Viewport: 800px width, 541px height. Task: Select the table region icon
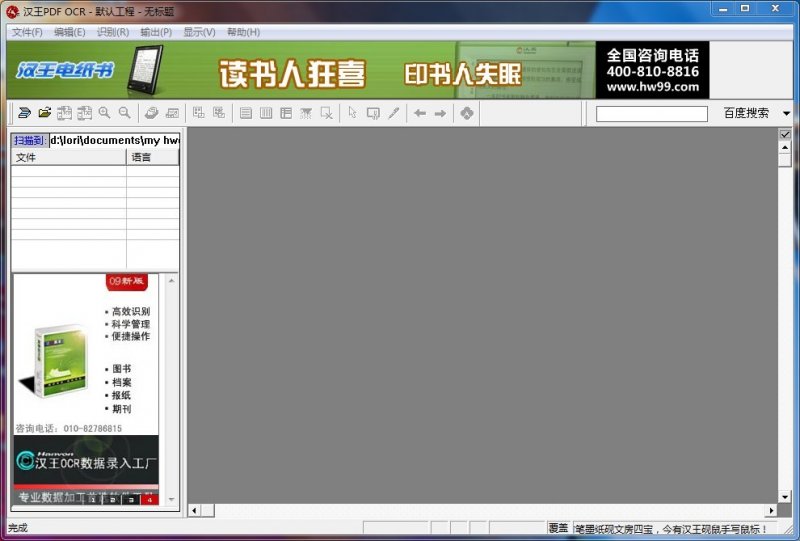(286, 113)
